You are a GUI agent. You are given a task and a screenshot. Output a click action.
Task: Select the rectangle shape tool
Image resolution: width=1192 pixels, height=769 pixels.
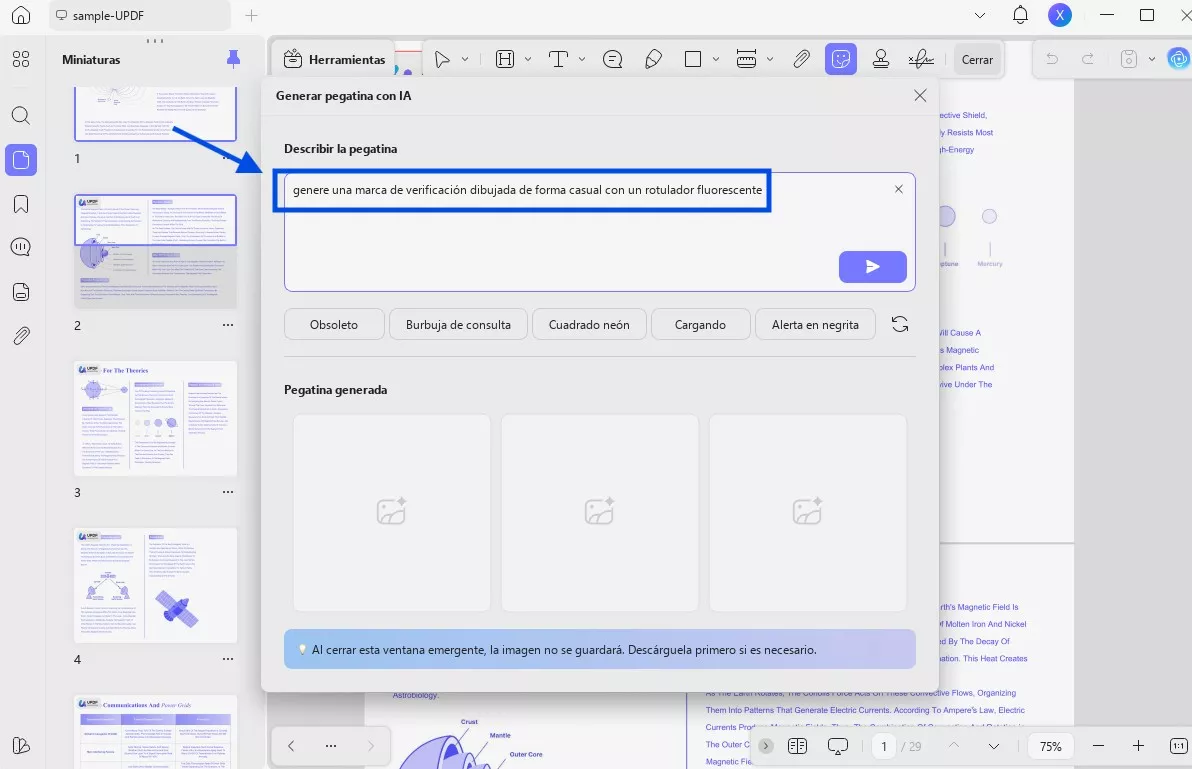tap(693, 59)
